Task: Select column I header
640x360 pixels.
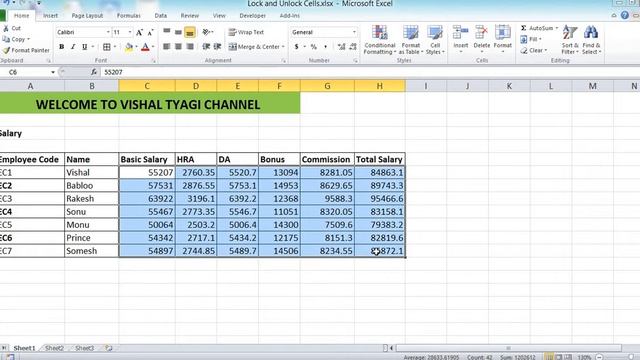Action: tap(426, 86)
